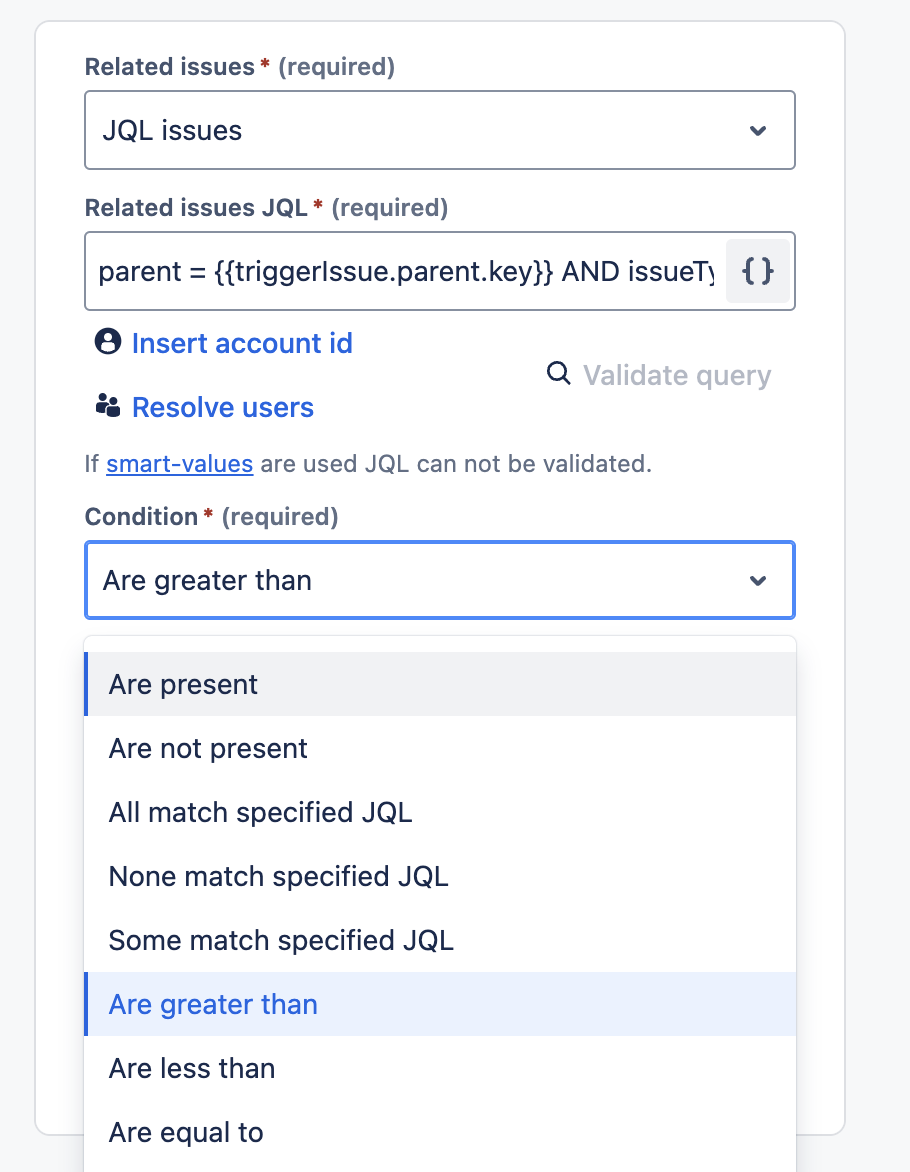Viewport: 910px width, 1172px height.
Task: Collapse the condition options list
Action: (x=440, y=580)
